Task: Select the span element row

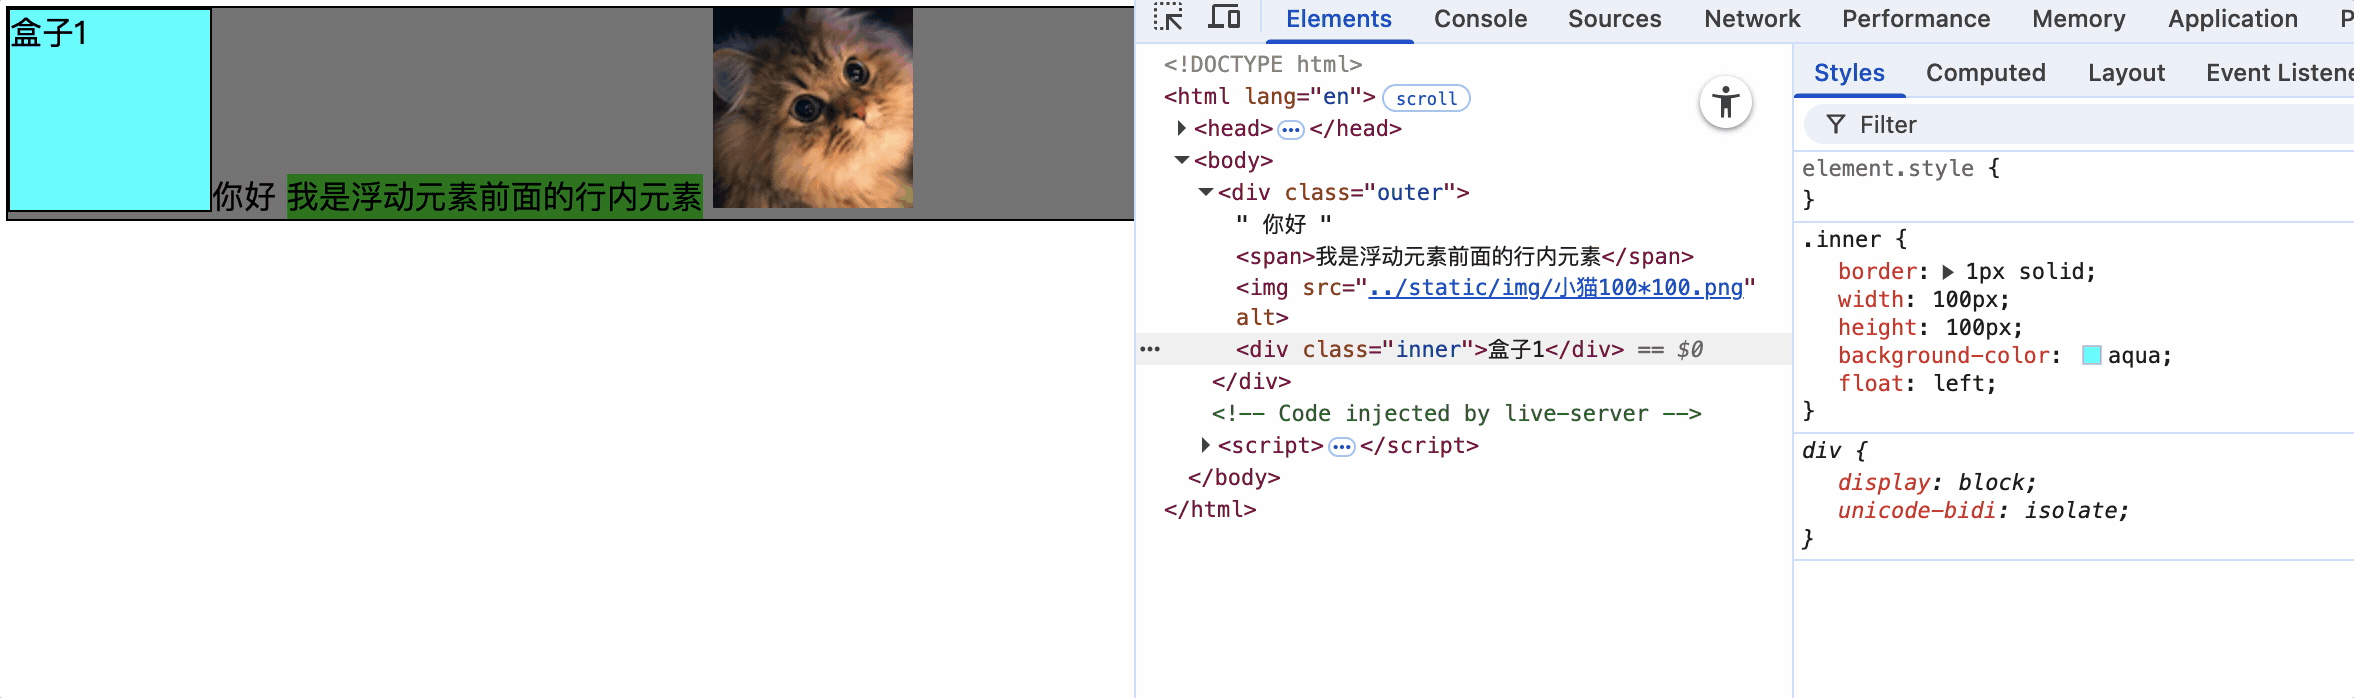Action: click(x=1464, y=256)
